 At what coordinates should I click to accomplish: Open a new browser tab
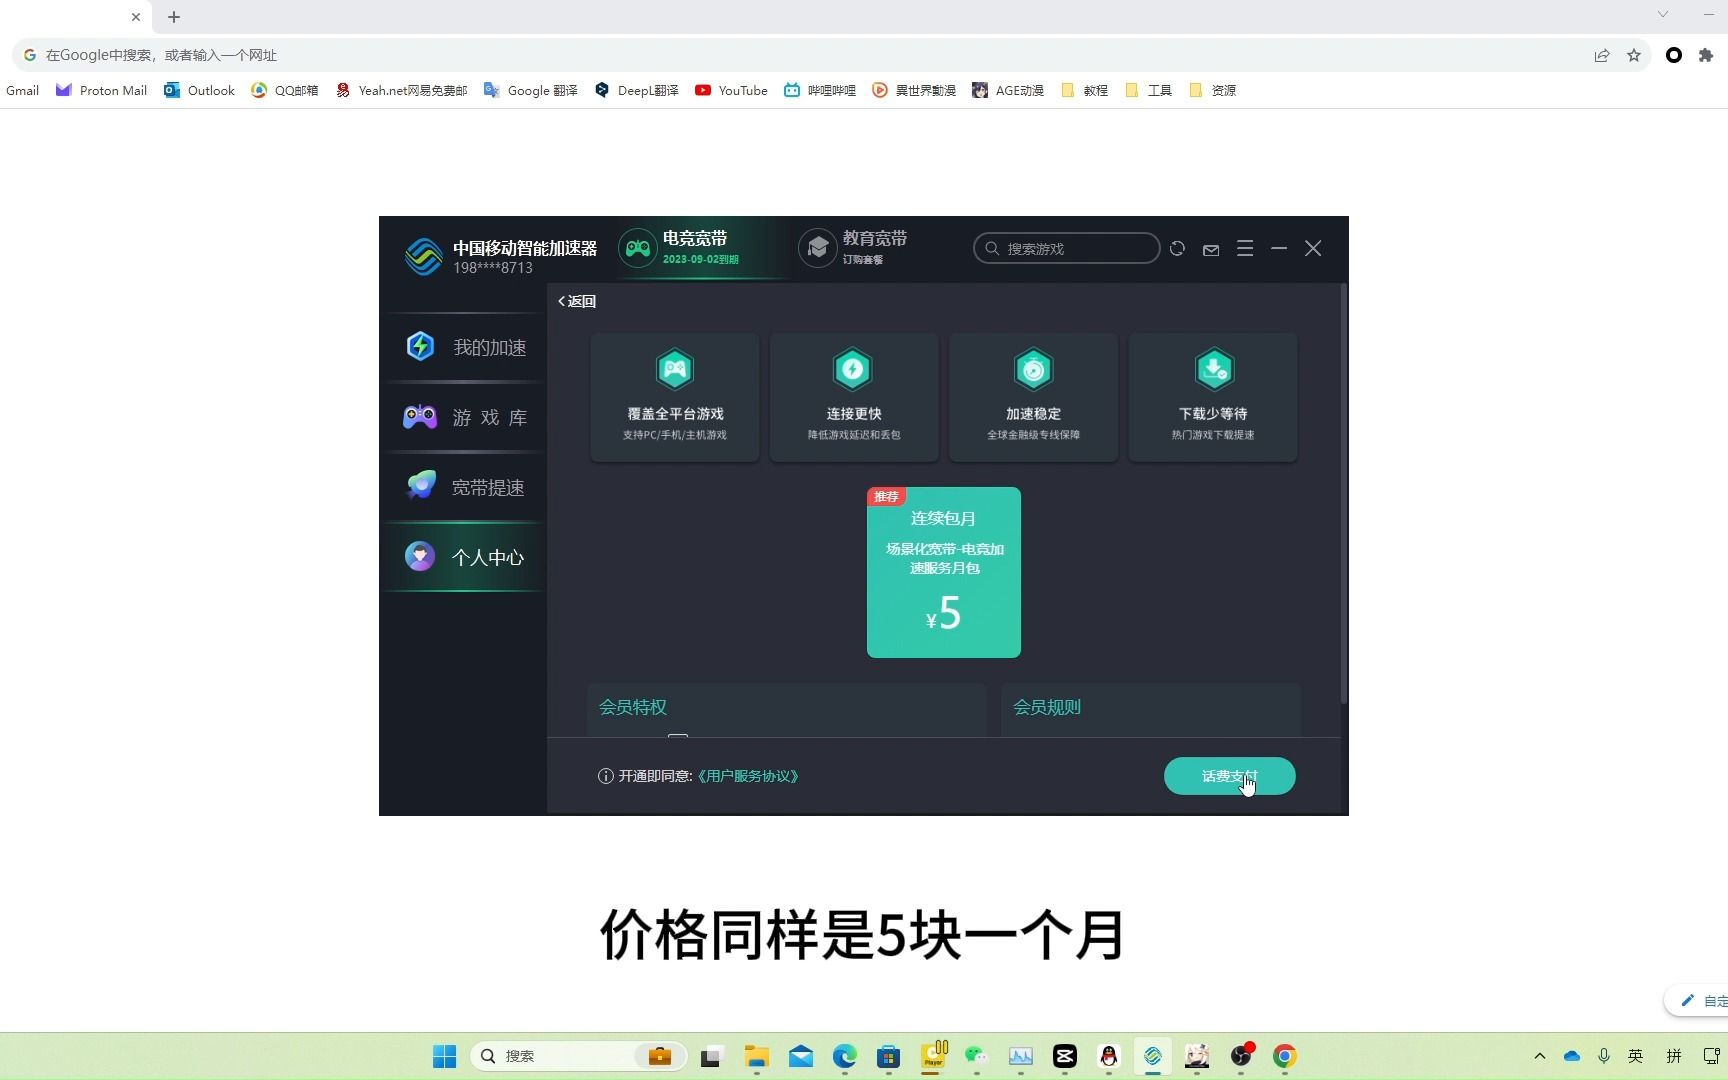[174, 17]
